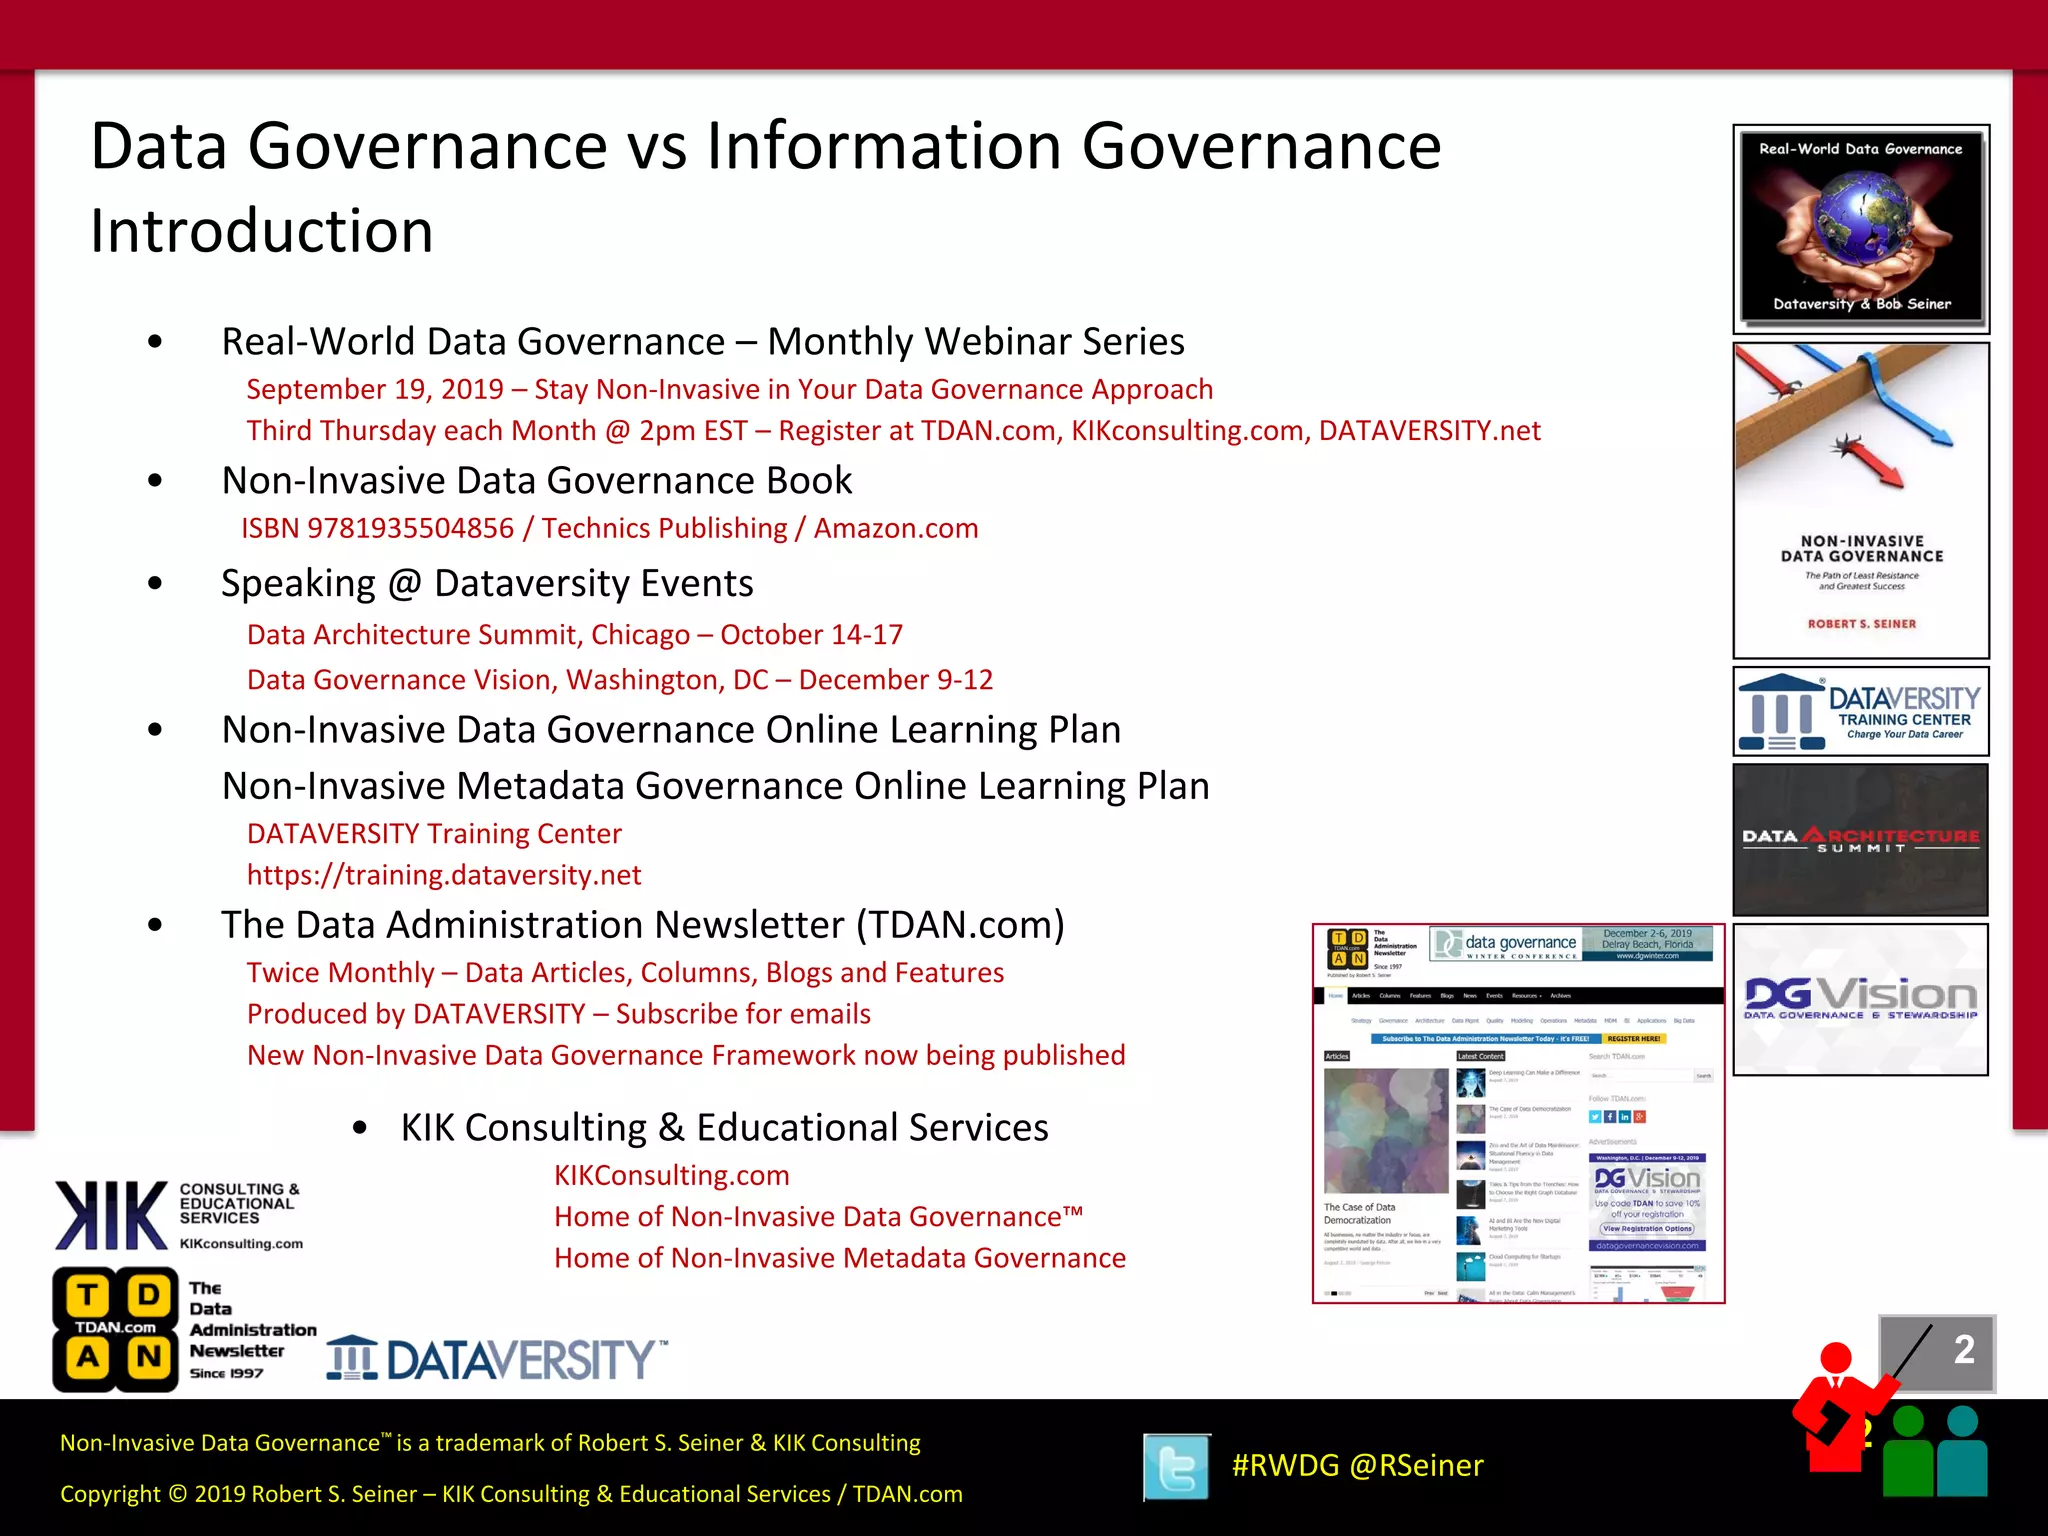Open the KIKConsulting.com link

pos(672,1175)
